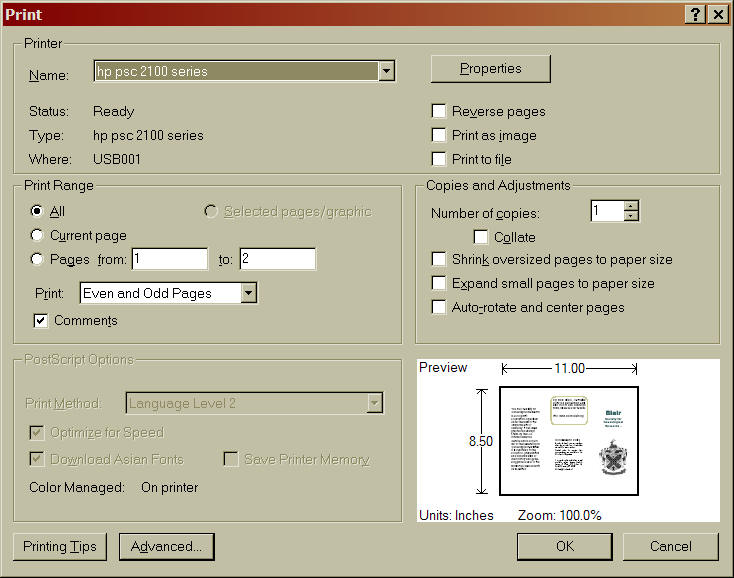Open printer Properties
The width and height of the screenshot is (734, 578).
tap(490, 69)
